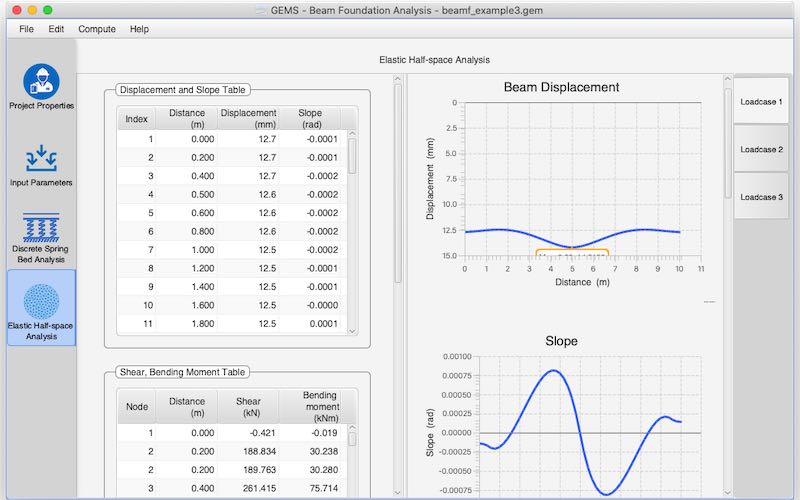Click the Slope chart title

[561, 341]
